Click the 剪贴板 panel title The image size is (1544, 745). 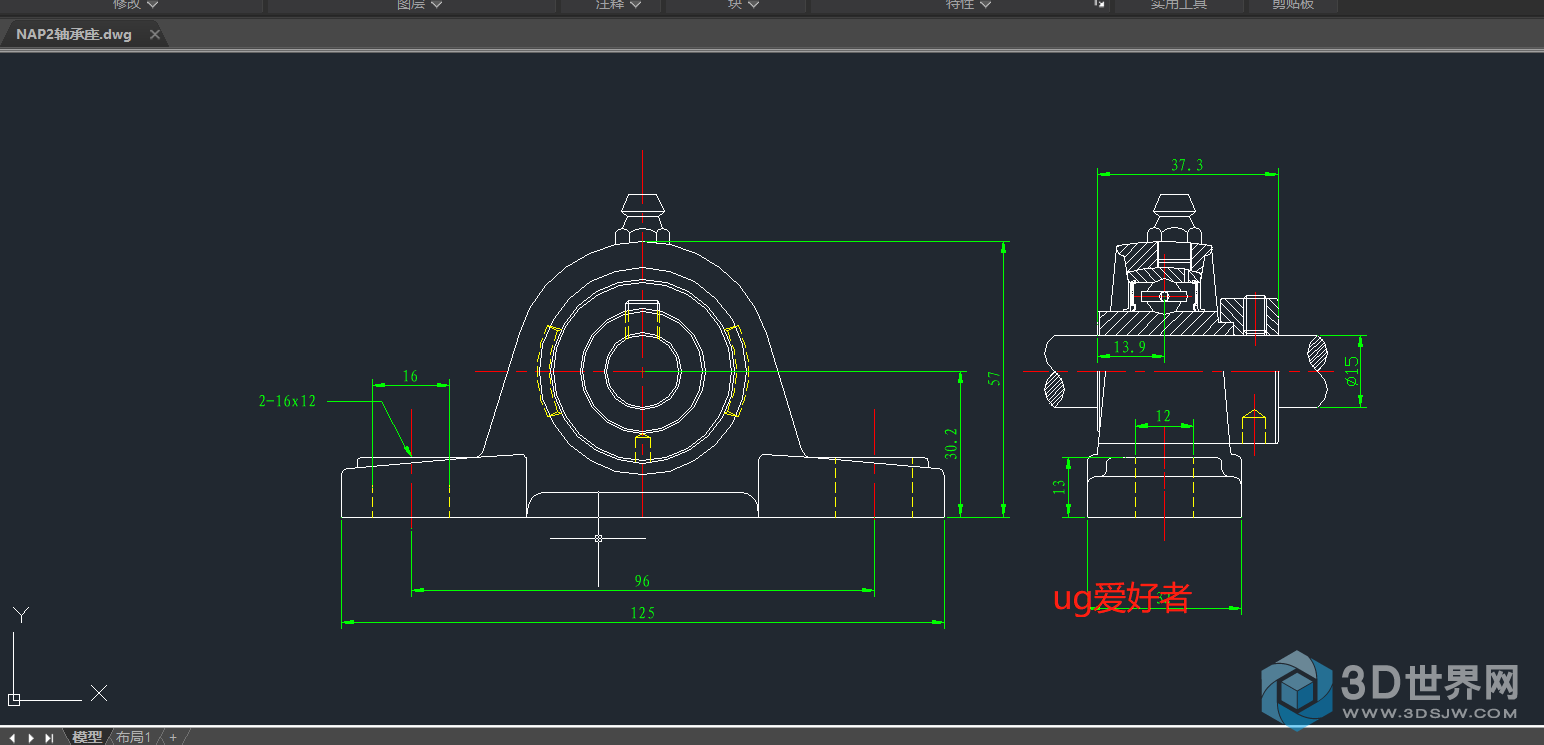(x=1292, y=5)
